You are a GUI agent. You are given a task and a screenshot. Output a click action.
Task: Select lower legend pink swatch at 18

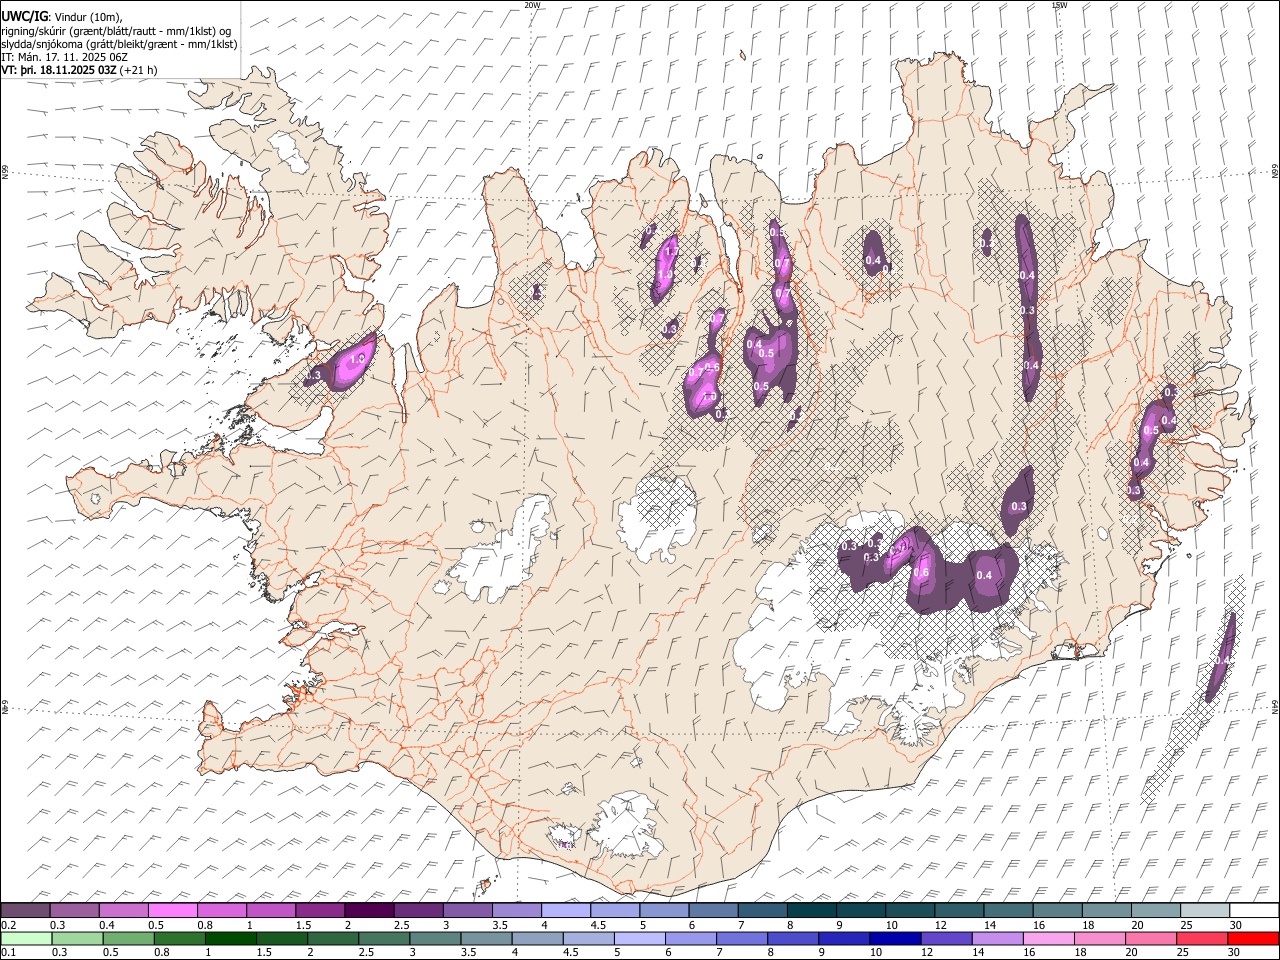pyautogui.click(x=1099, y=938)
